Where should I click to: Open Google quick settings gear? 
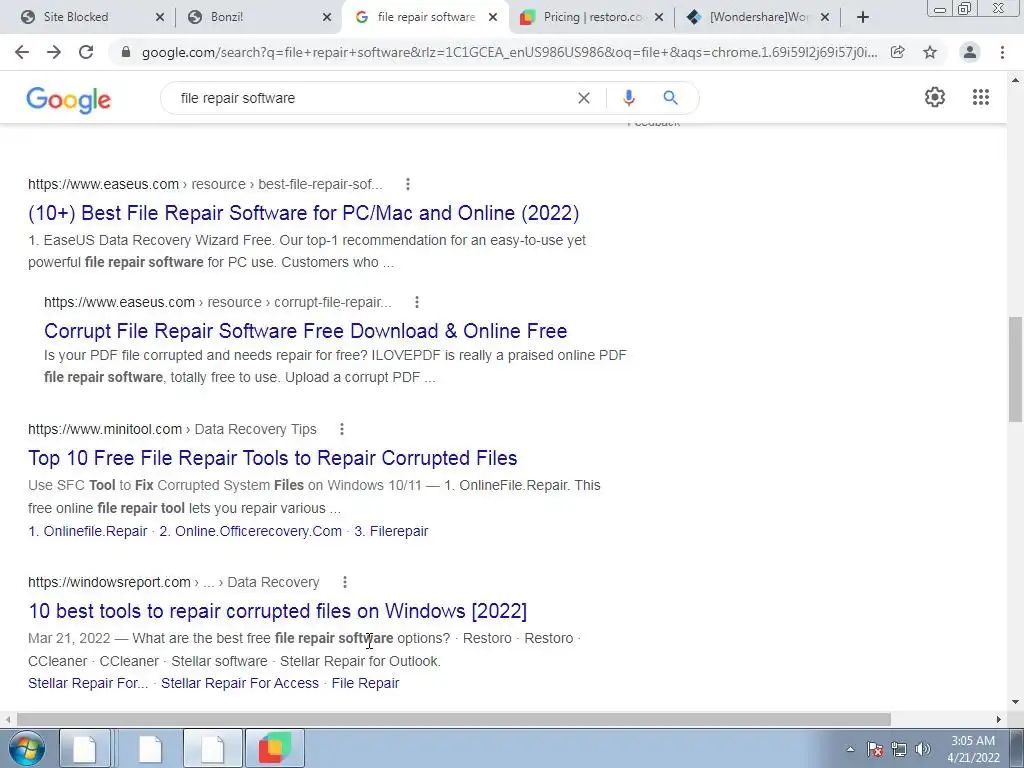pos(935,97)
